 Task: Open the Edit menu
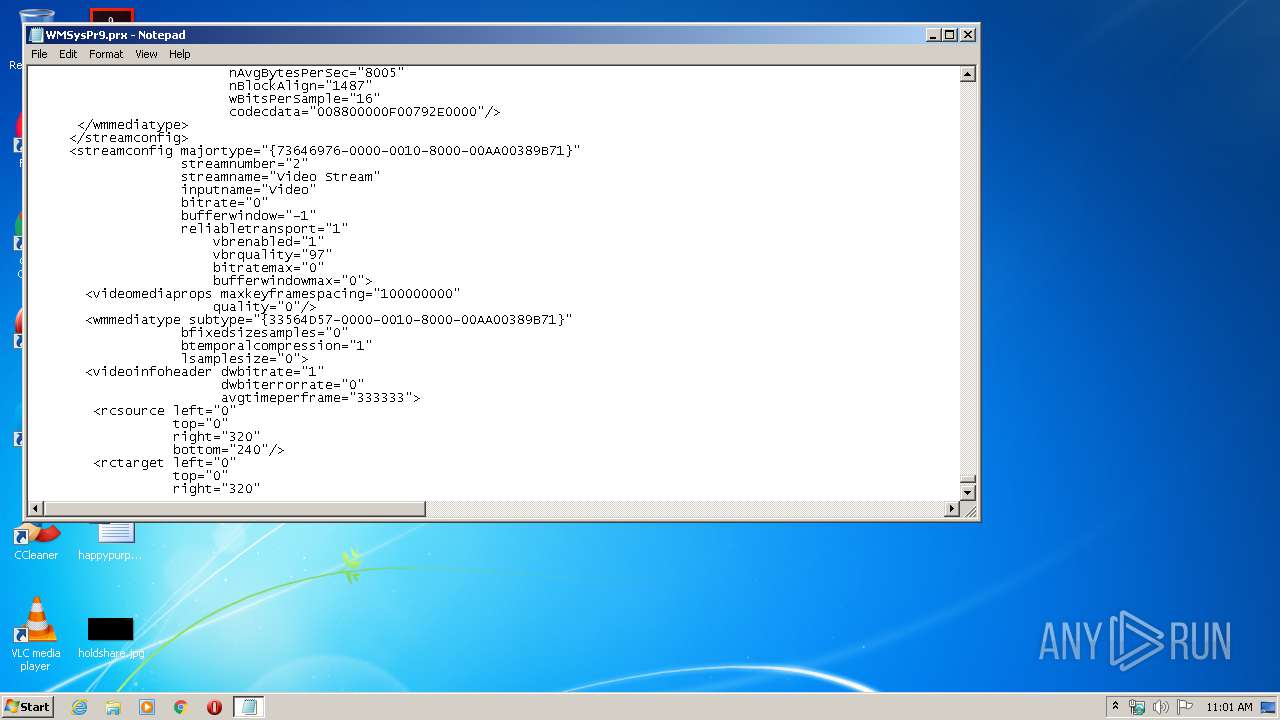68,54
